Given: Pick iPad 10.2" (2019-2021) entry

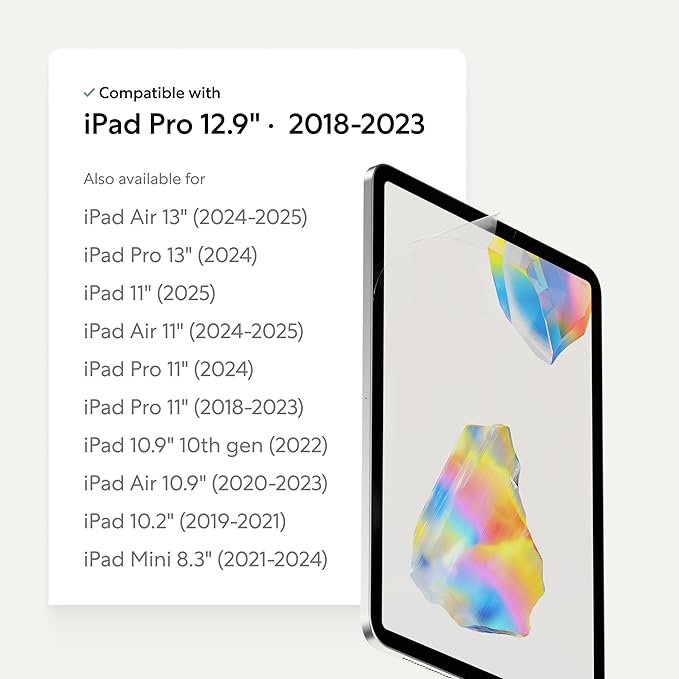Looking at the screenshot, I should [184, 521].
